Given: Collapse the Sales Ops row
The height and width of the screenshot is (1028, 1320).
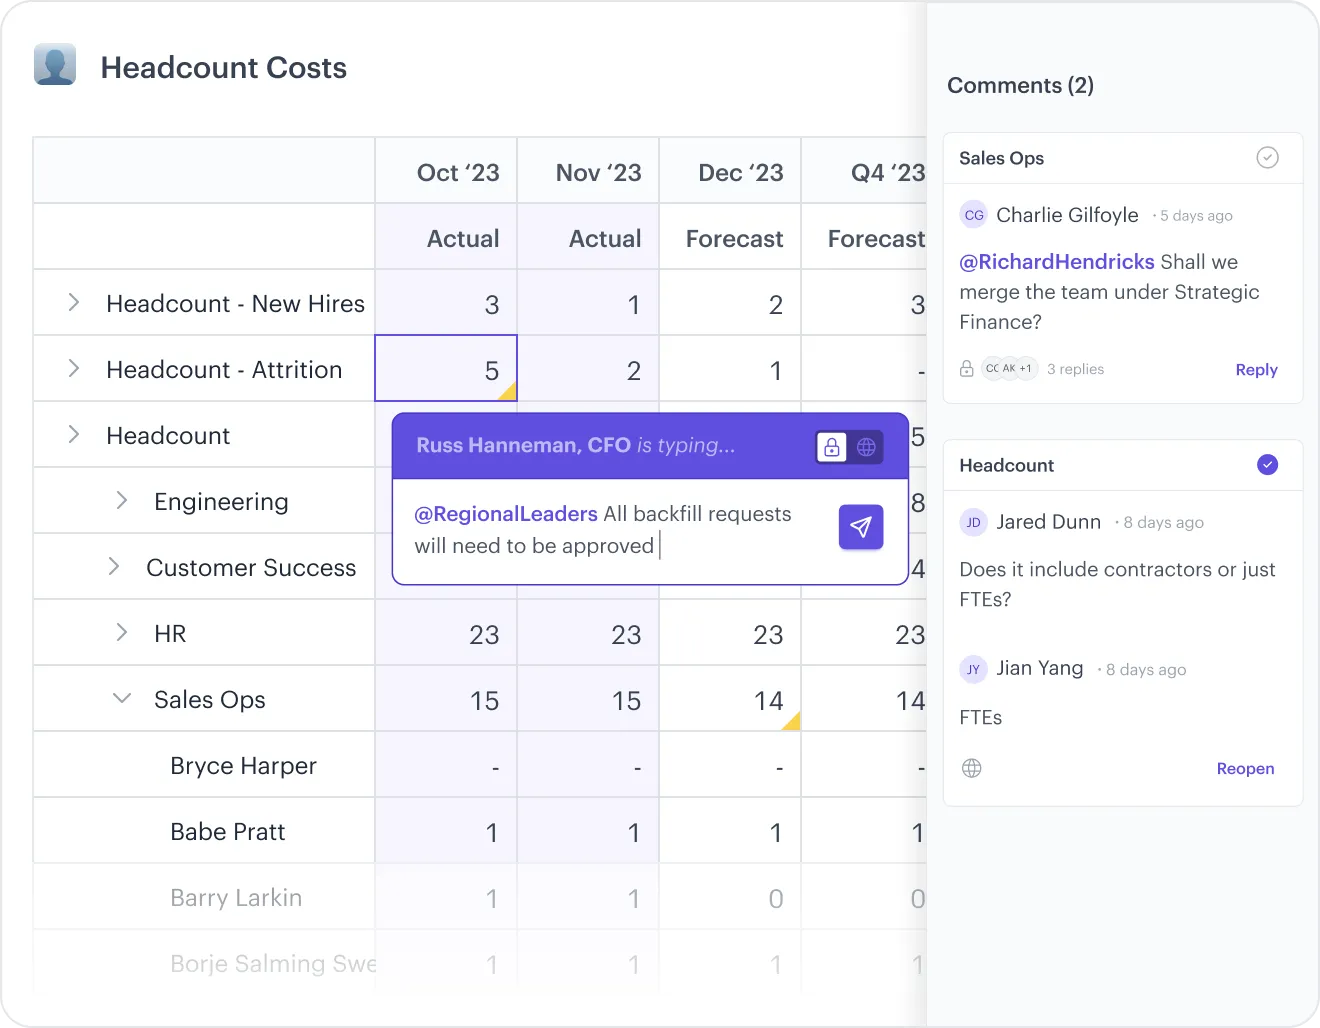Looking at the screenshot, I should 122,698.
